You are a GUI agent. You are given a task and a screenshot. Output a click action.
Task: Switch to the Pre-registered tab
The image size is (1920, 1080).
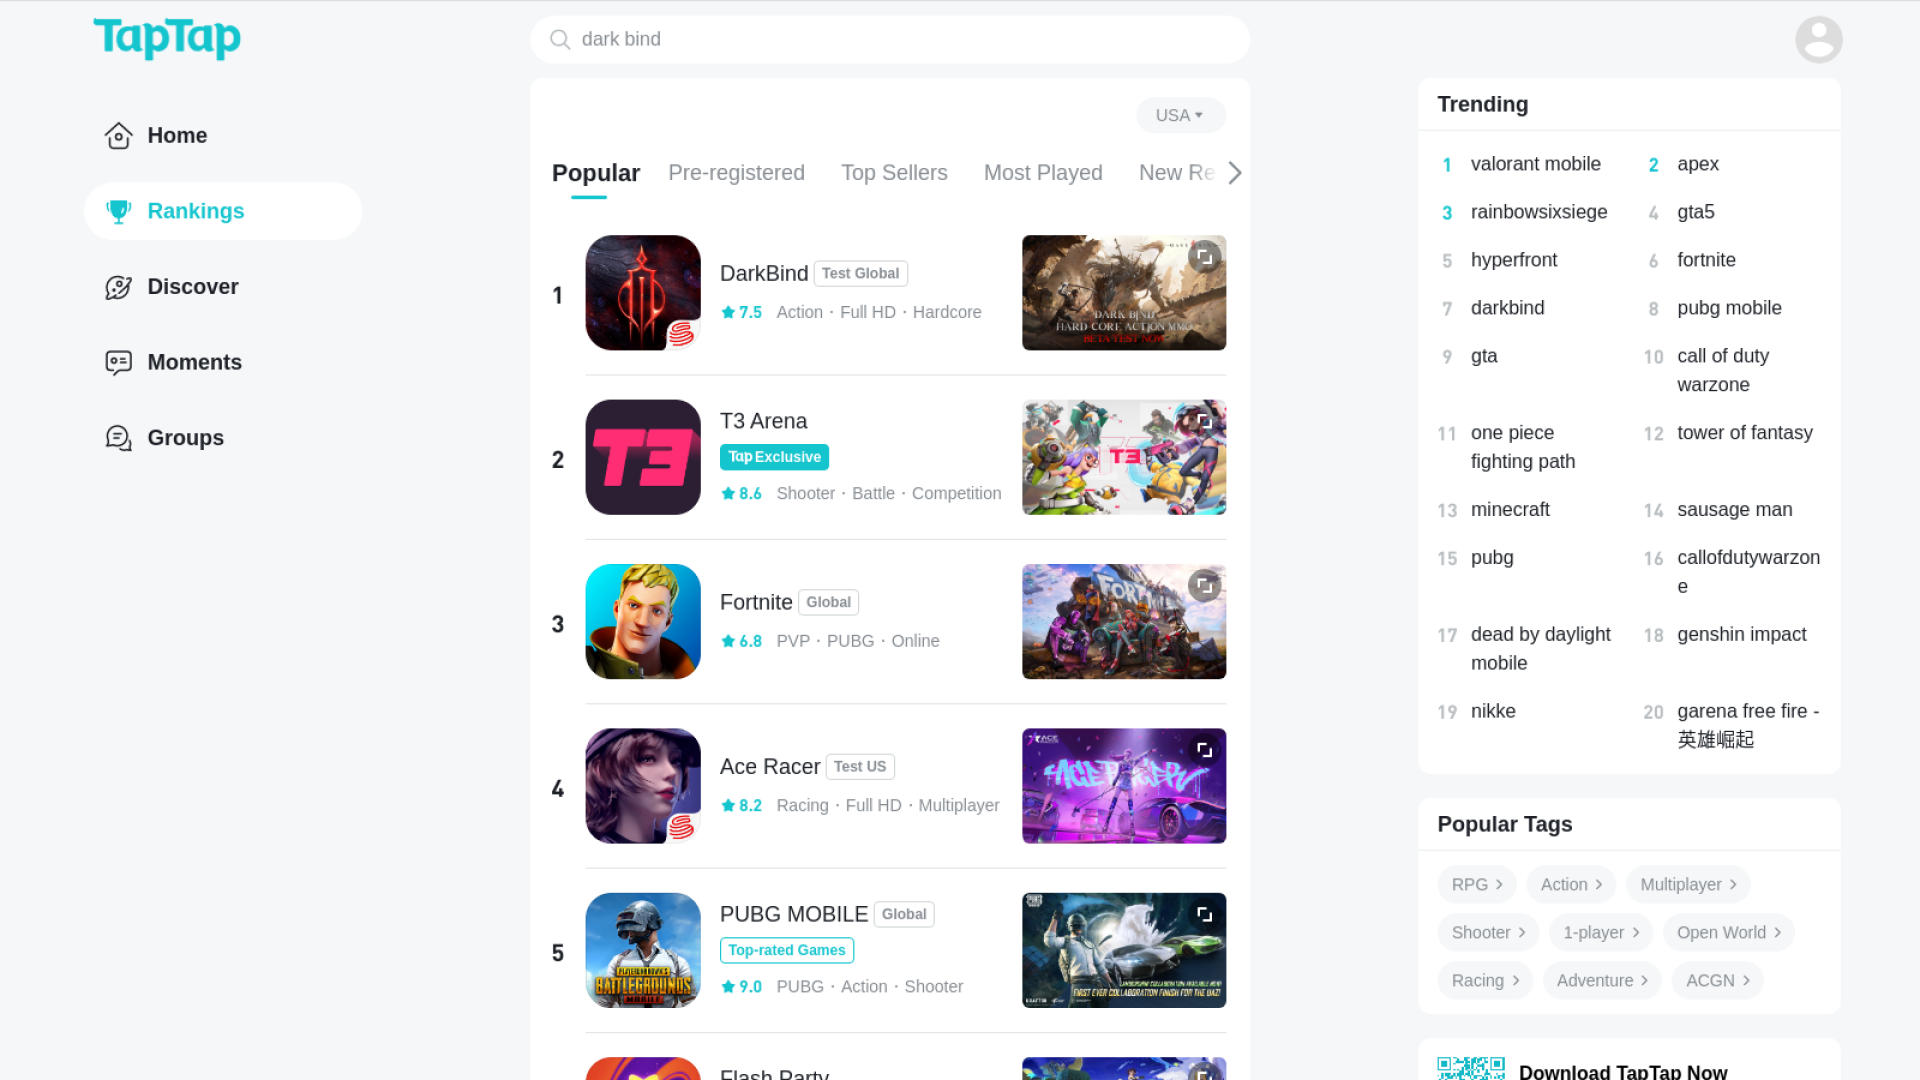click(736, 173)
